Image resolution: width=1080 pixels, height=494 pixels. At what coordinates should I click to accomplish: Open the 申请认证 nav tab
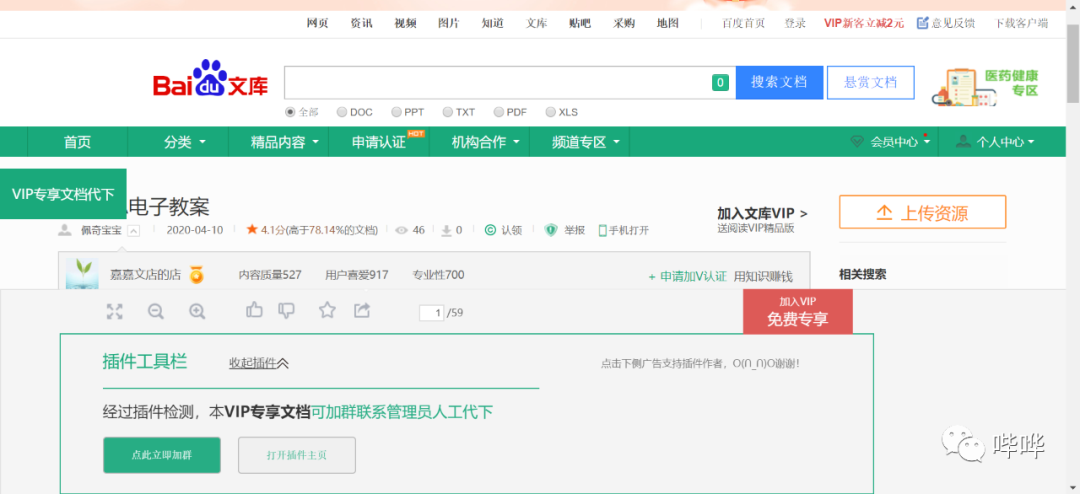(379, 142)
